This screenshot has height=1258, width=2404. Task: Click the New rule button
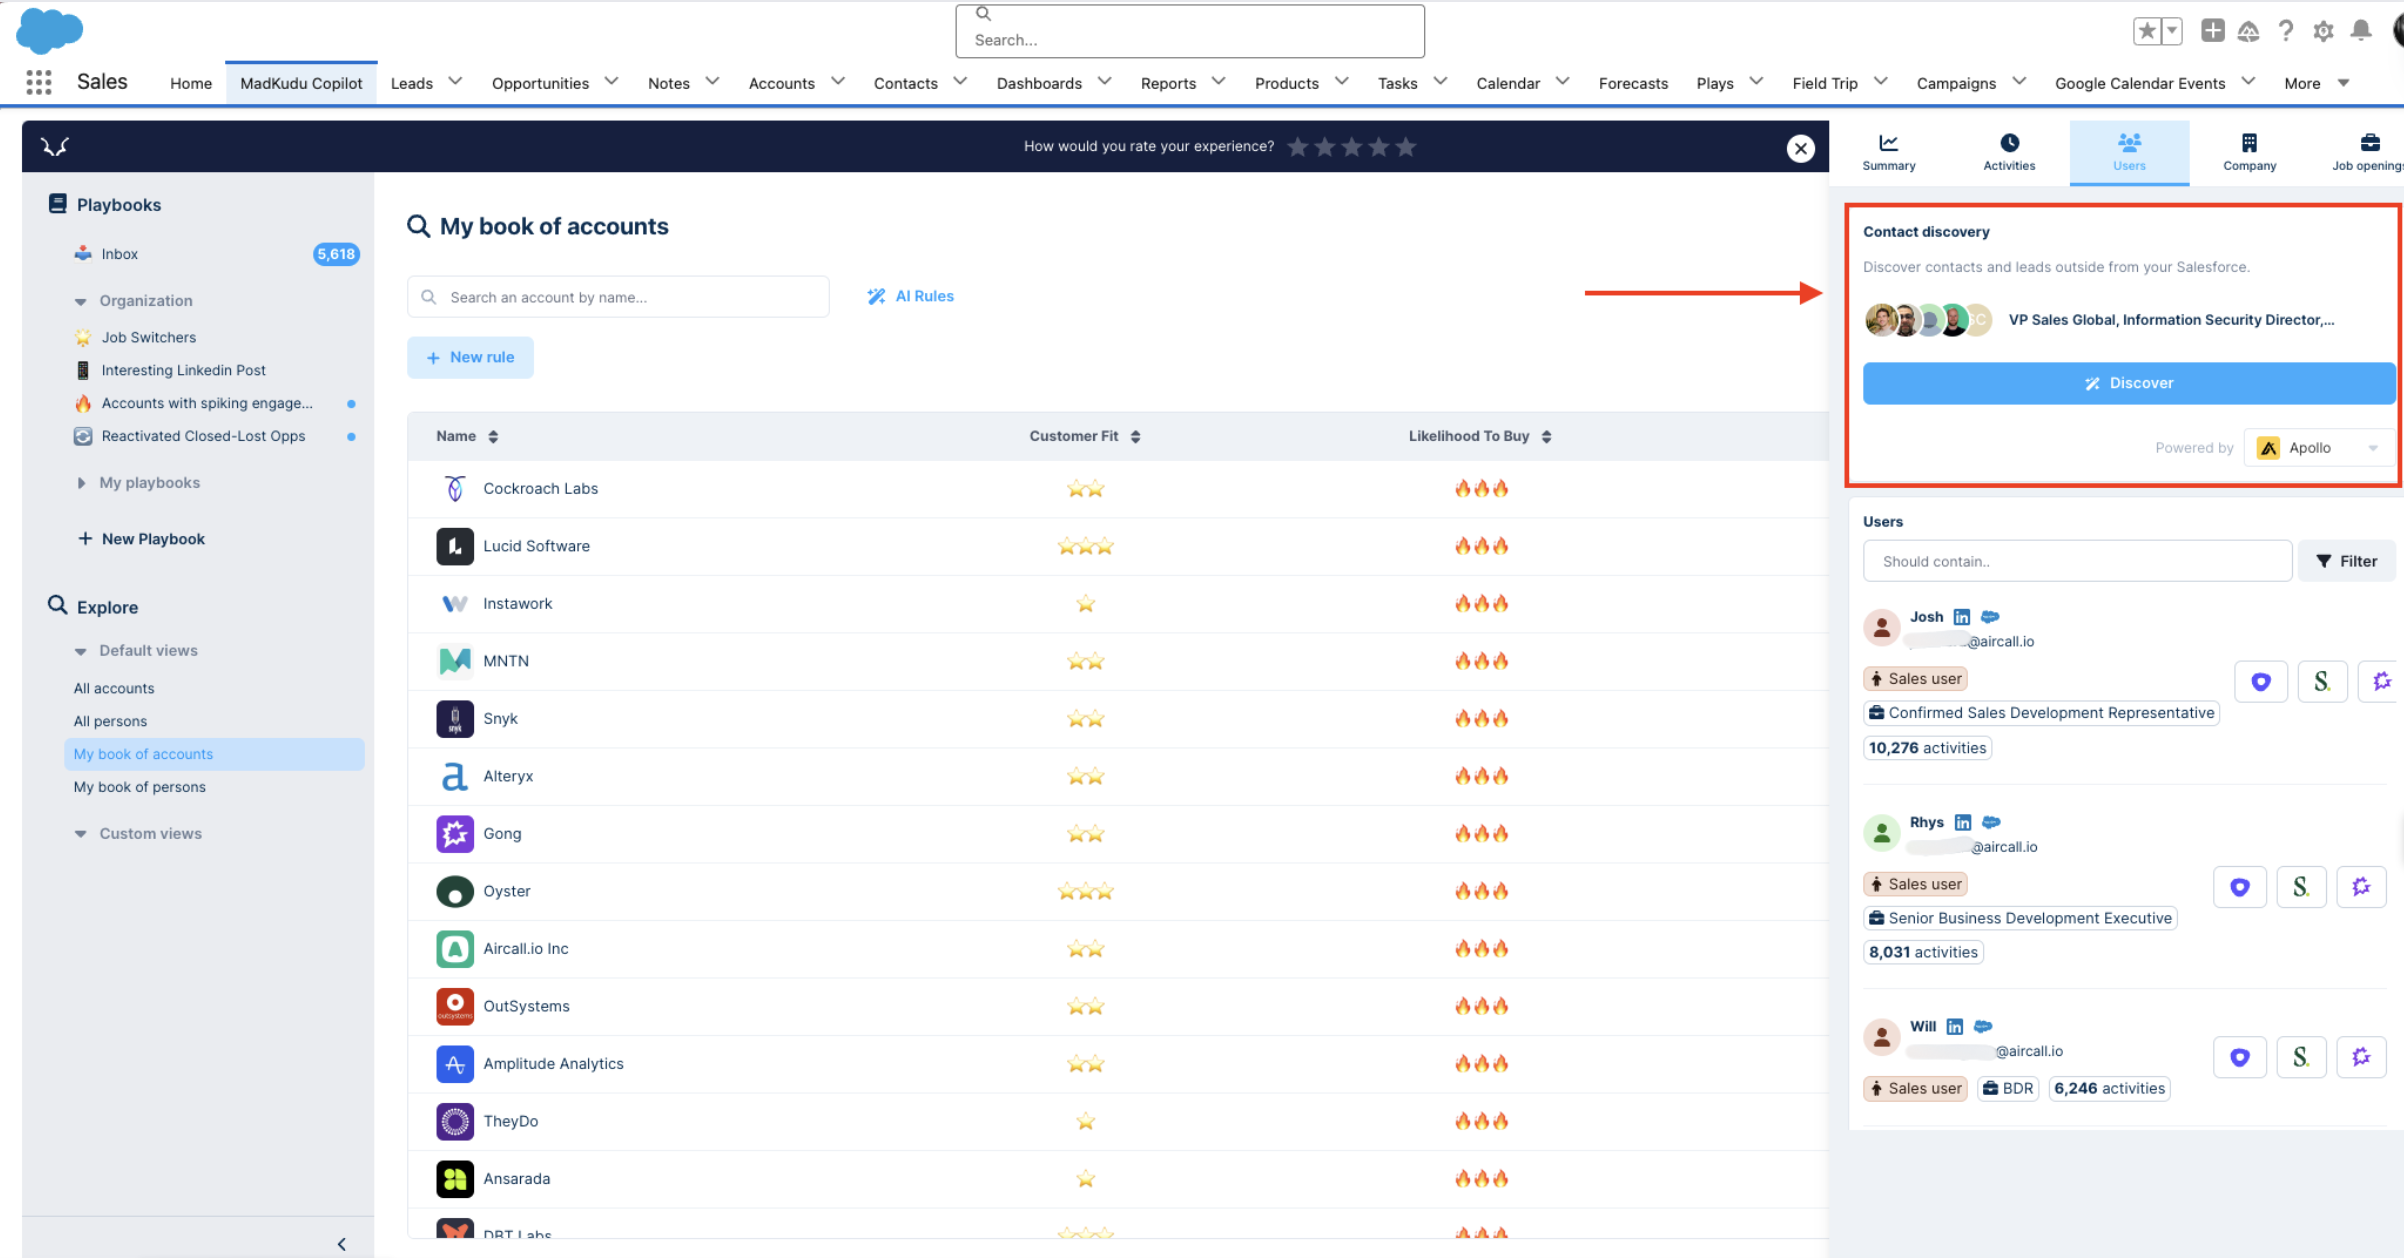tap(470, 357)
